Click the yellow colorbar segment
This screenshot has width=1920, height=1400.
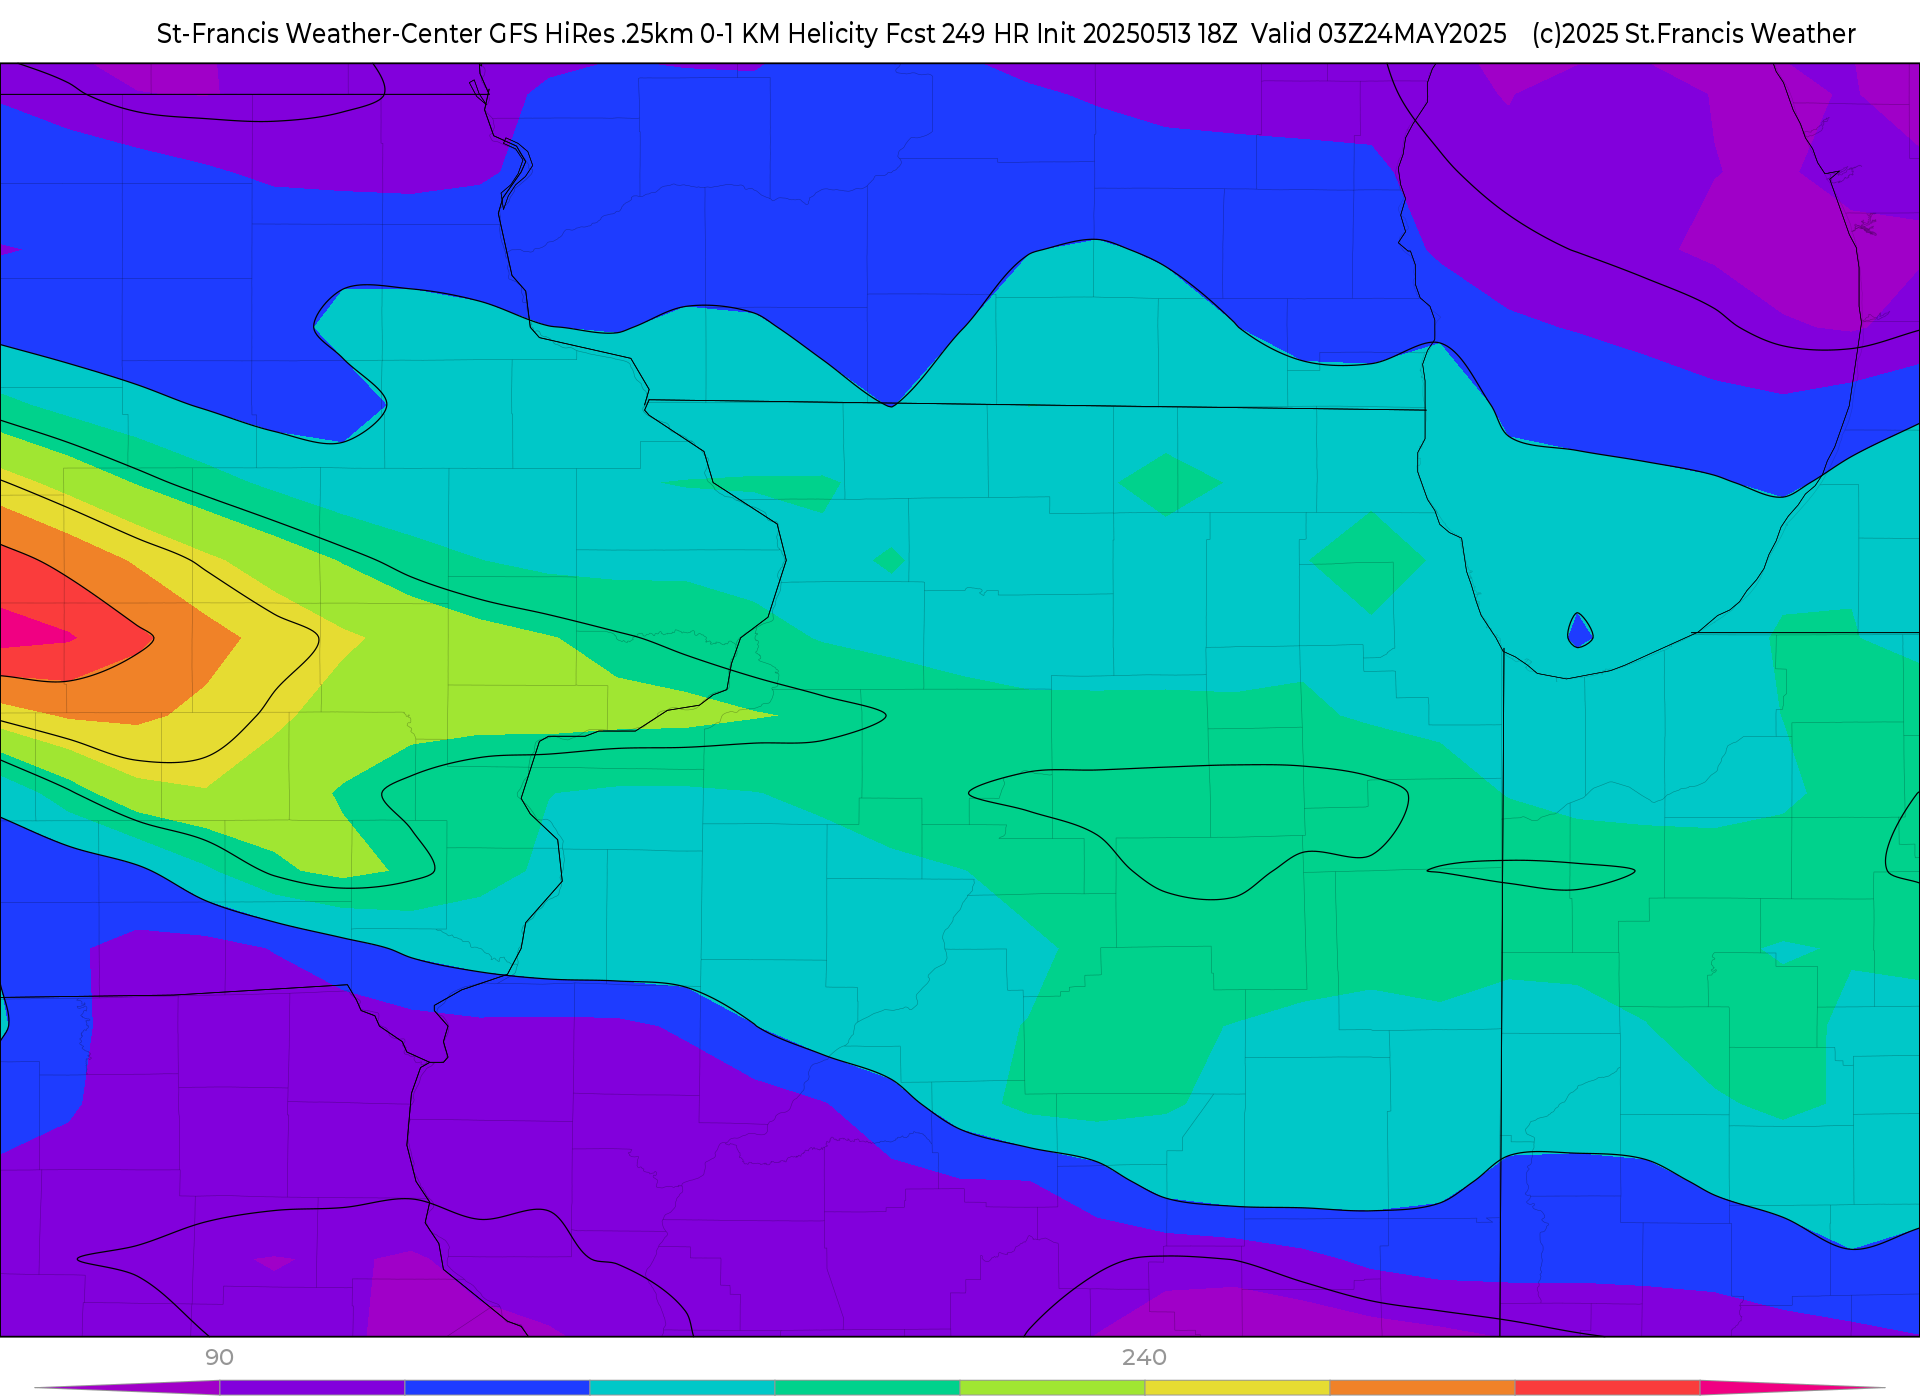click(1237, 1388)
